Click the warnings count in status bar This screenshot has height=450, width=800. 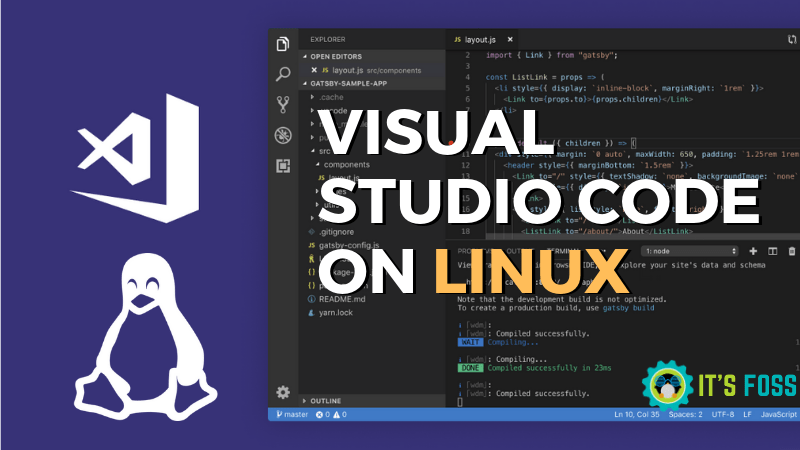[340, 414]
